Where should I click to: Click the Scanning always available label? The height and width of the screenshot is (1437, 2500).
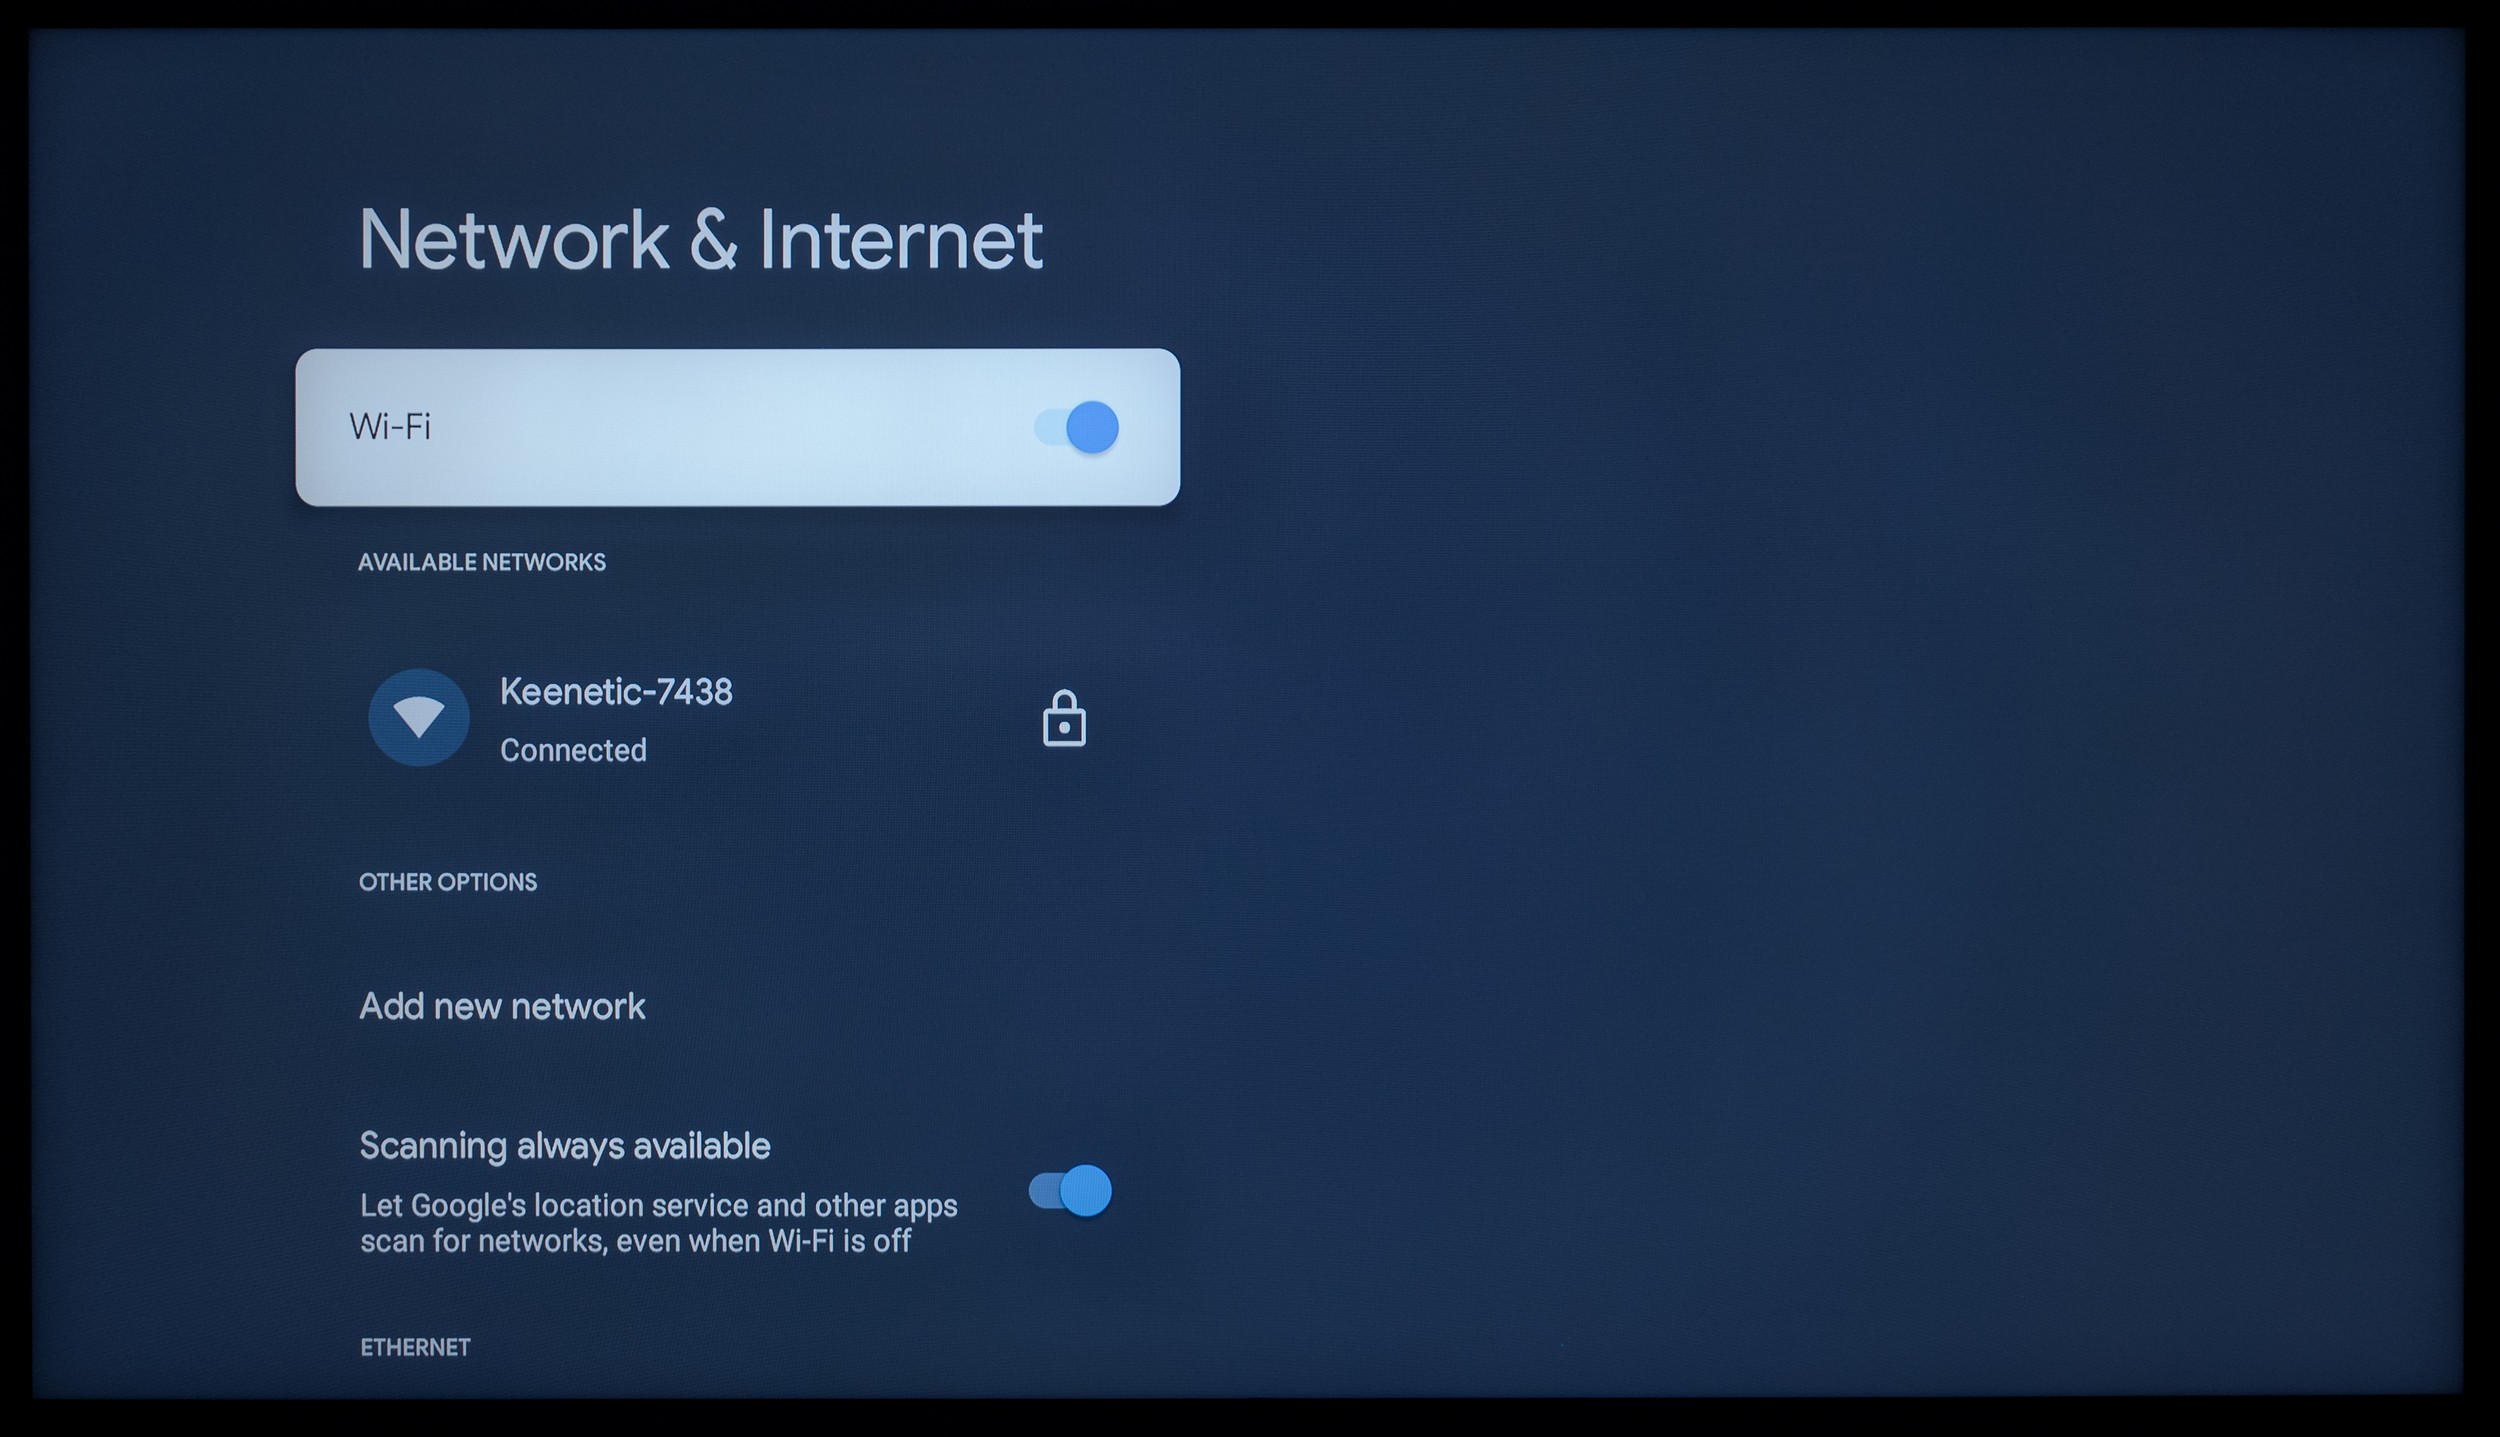tap(565, 1146)
